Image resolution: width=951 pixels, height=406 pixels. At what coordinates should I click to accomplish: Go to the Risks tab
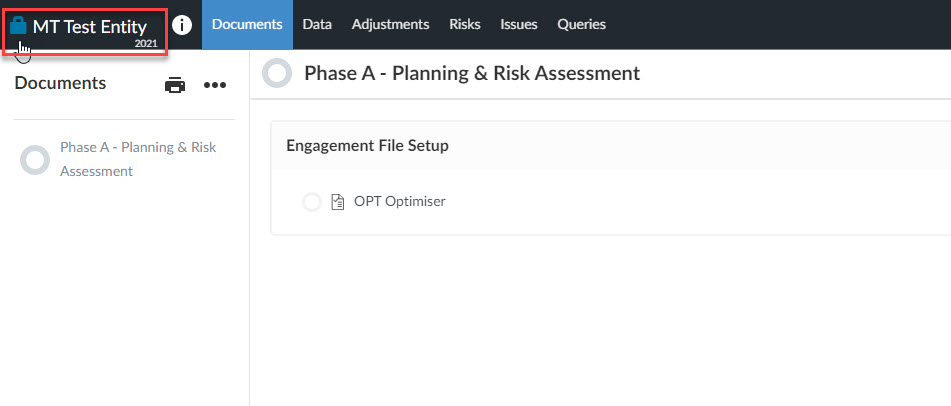coord(465,25)
